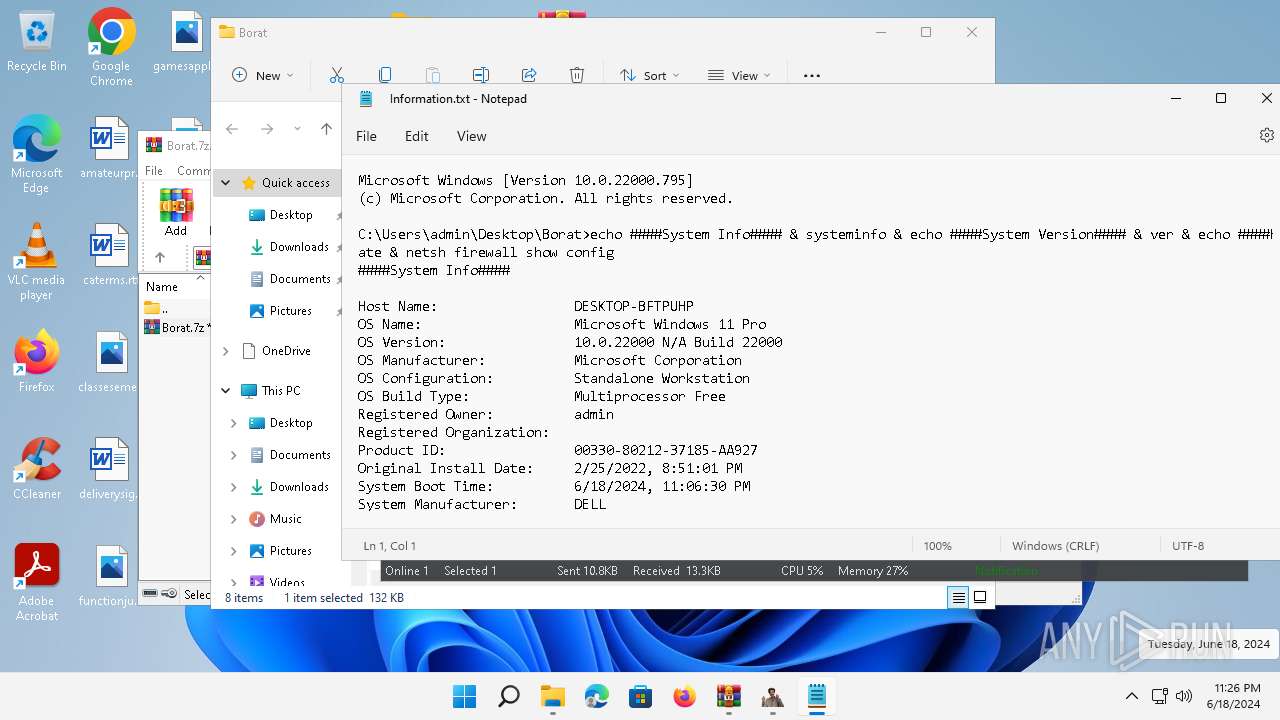This screenshot has height=720, width=1280.
Task: Open Notepad View menu
Action: [x=471, y=136]
